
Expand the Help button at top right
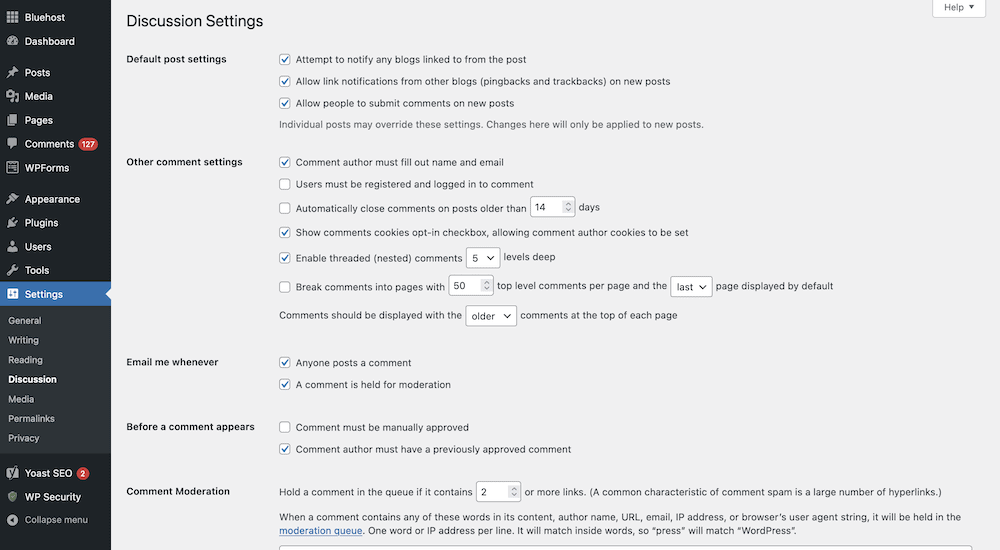[x=958, y=8]
